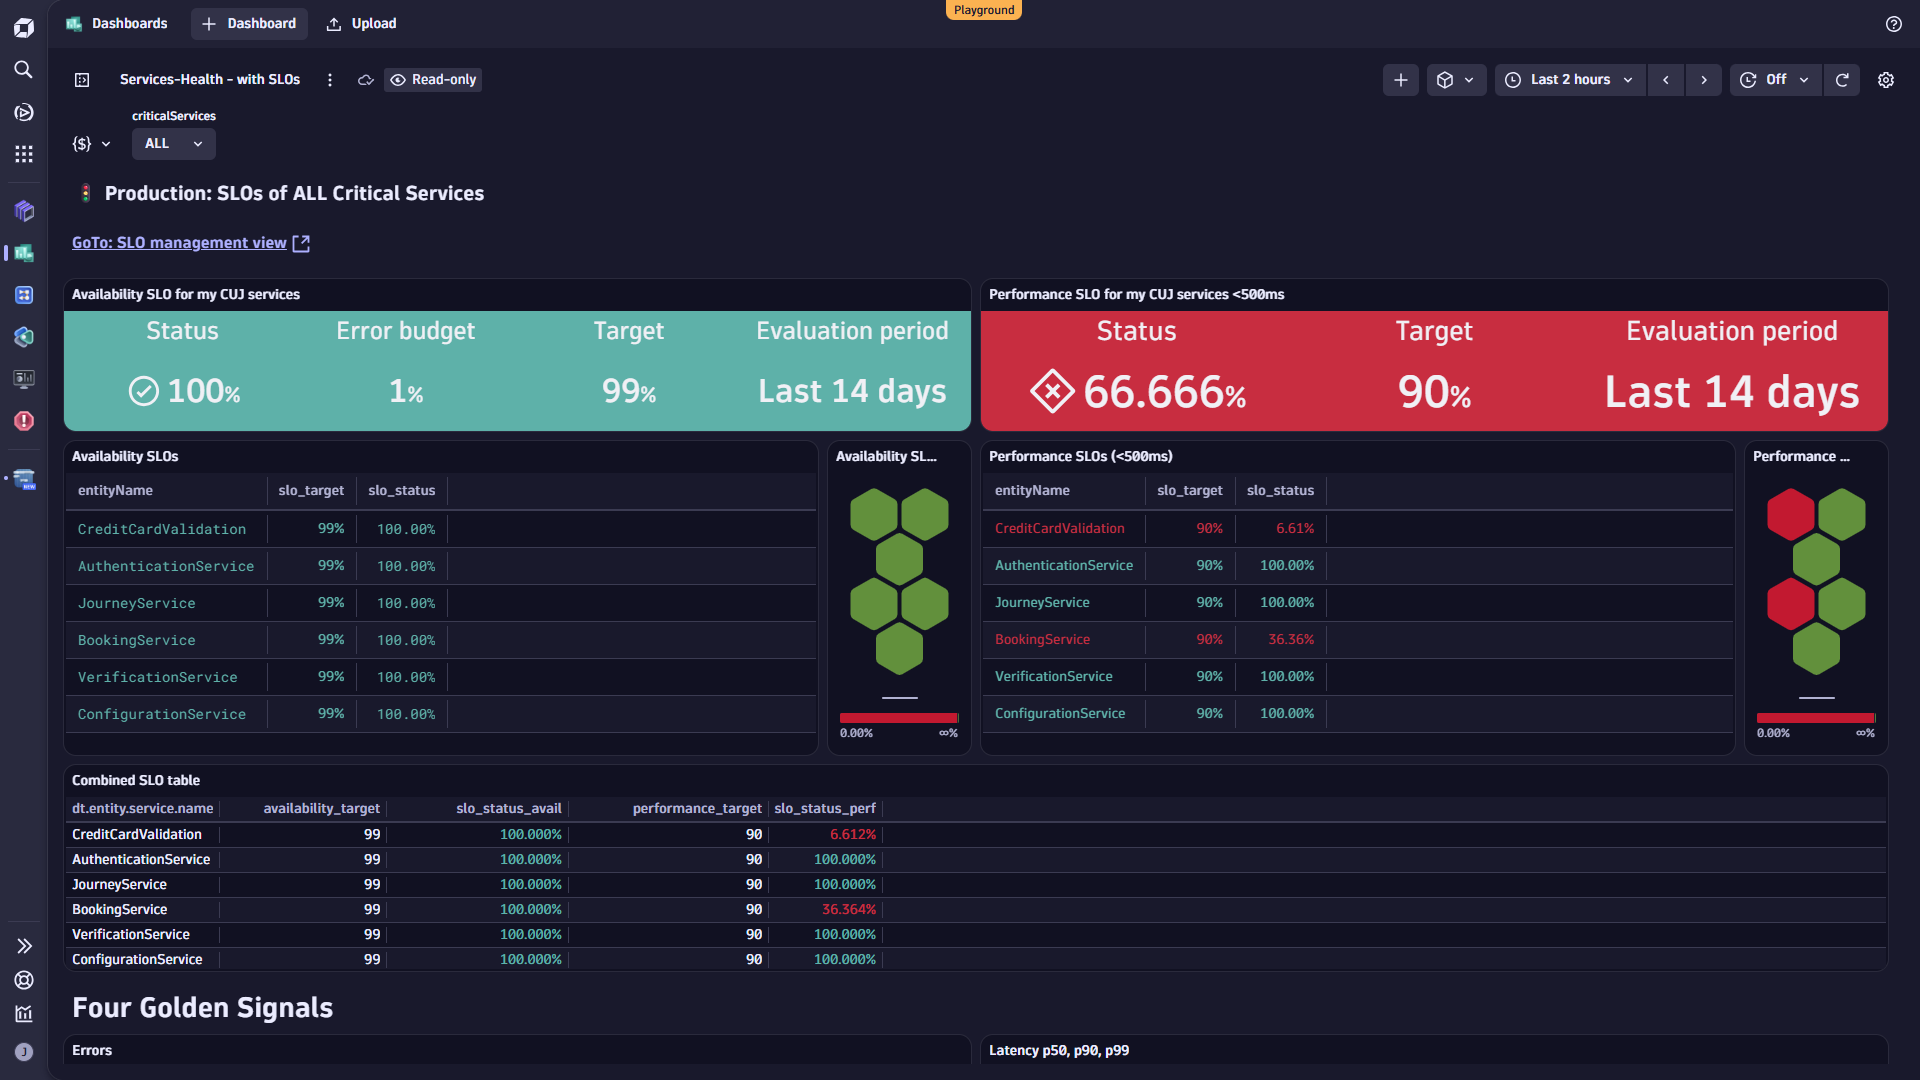
Task: Open dashboard settings gear icon
Action: tap(1886, 80)
